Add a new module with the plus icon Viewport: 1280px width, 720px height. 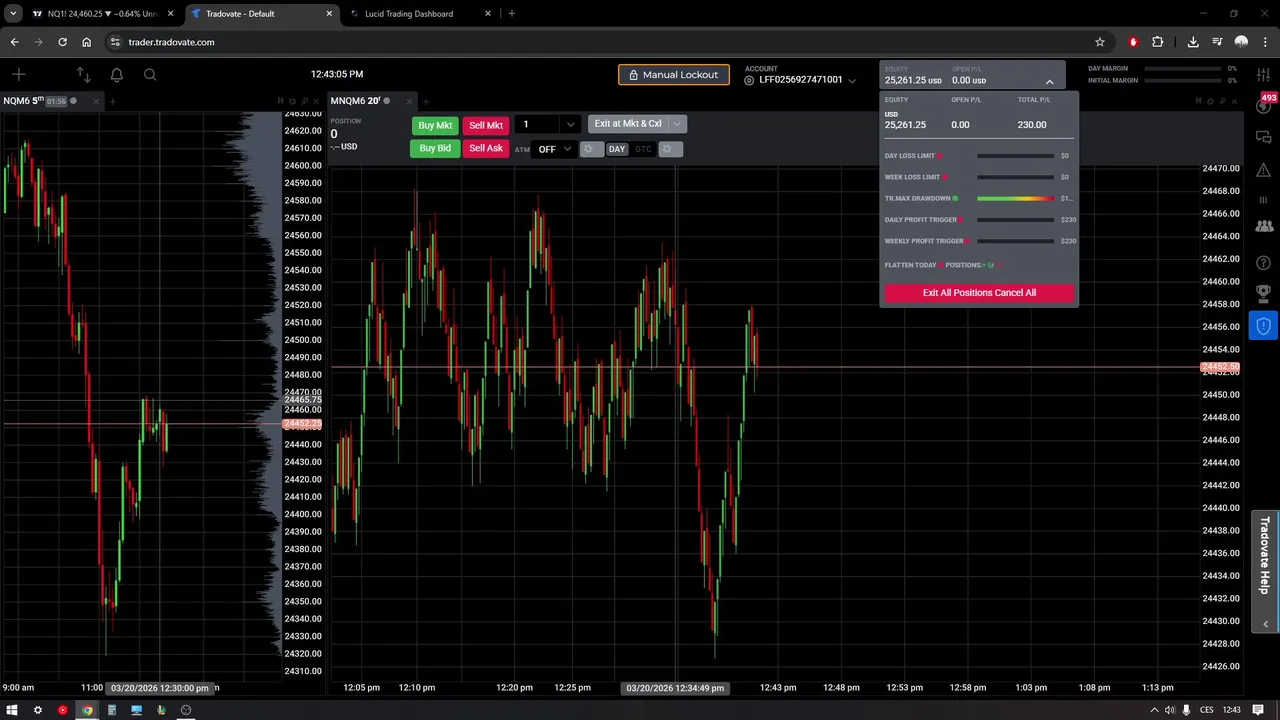(x=18, y=74)
